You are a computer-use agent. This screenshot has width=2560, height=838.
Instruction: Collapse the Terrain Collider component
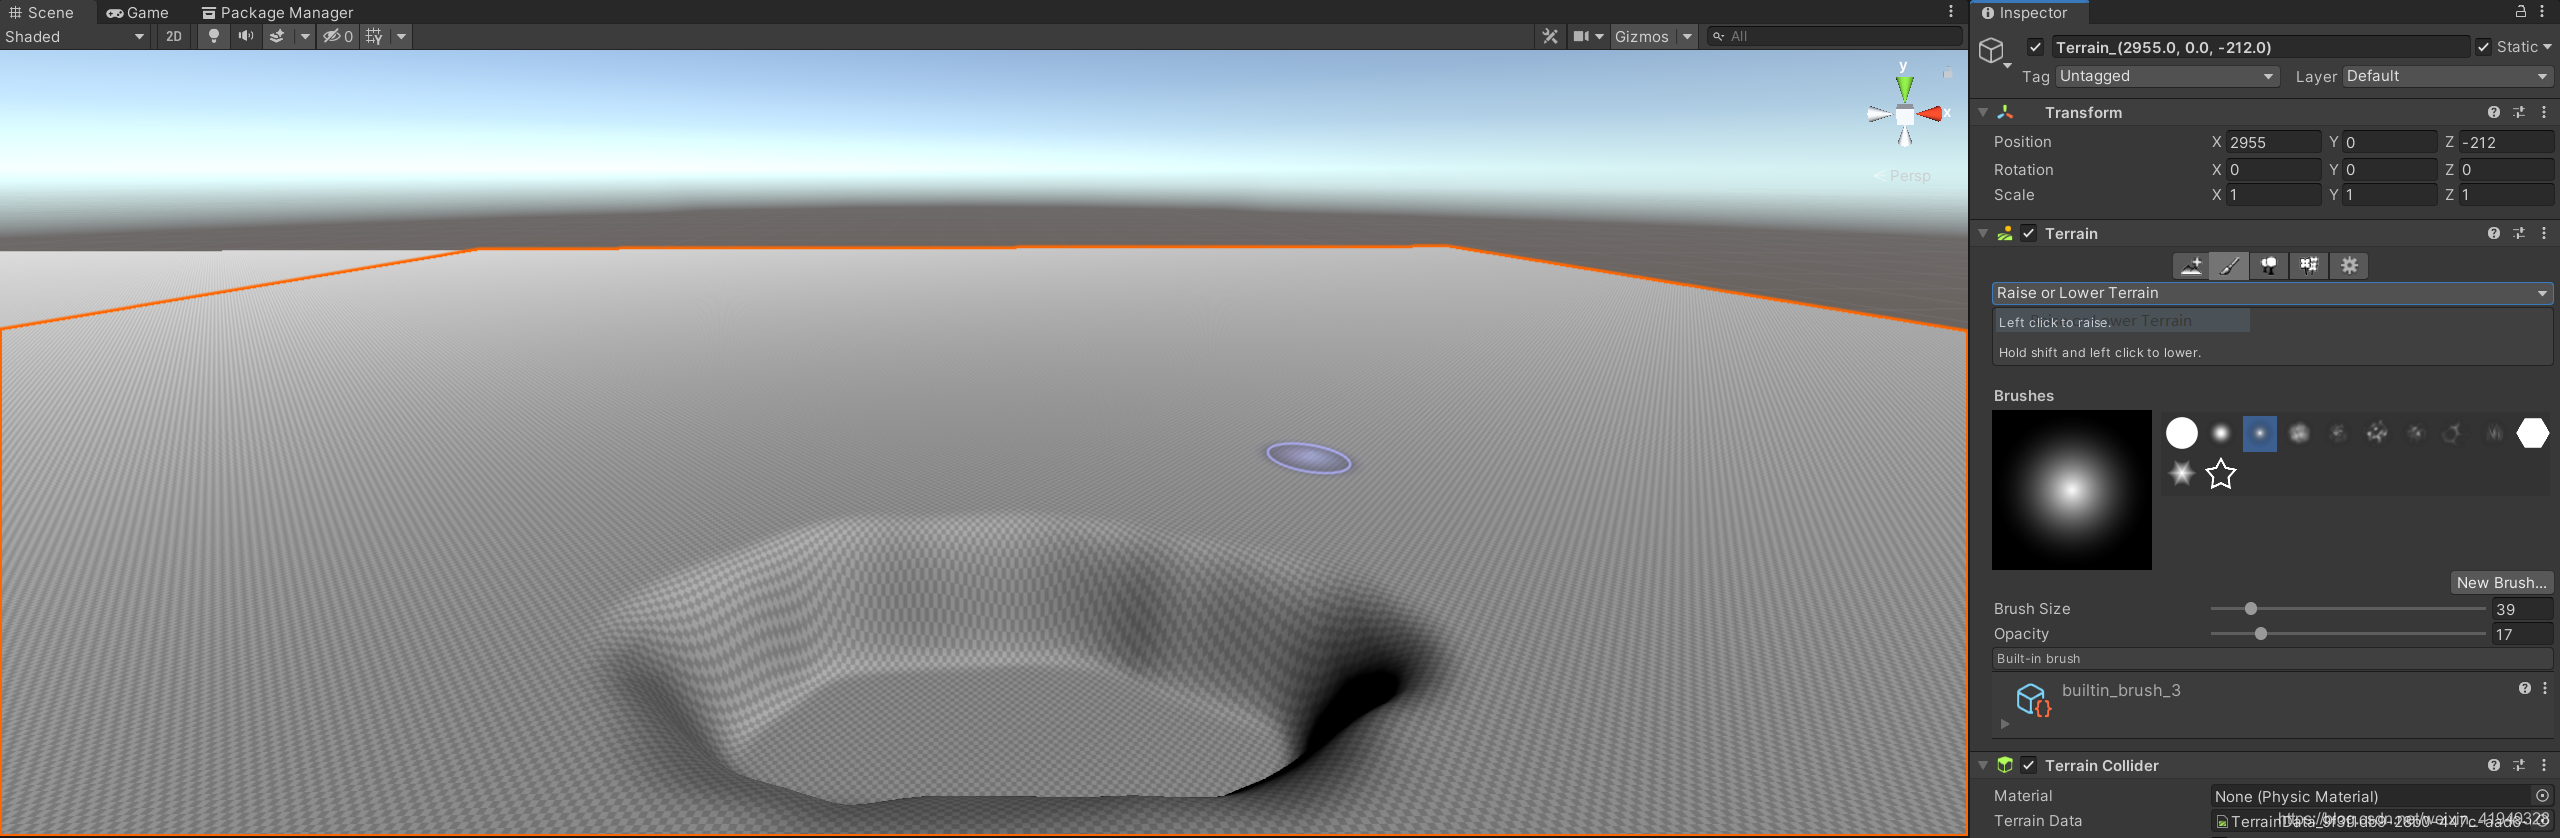pos(1983,765)
